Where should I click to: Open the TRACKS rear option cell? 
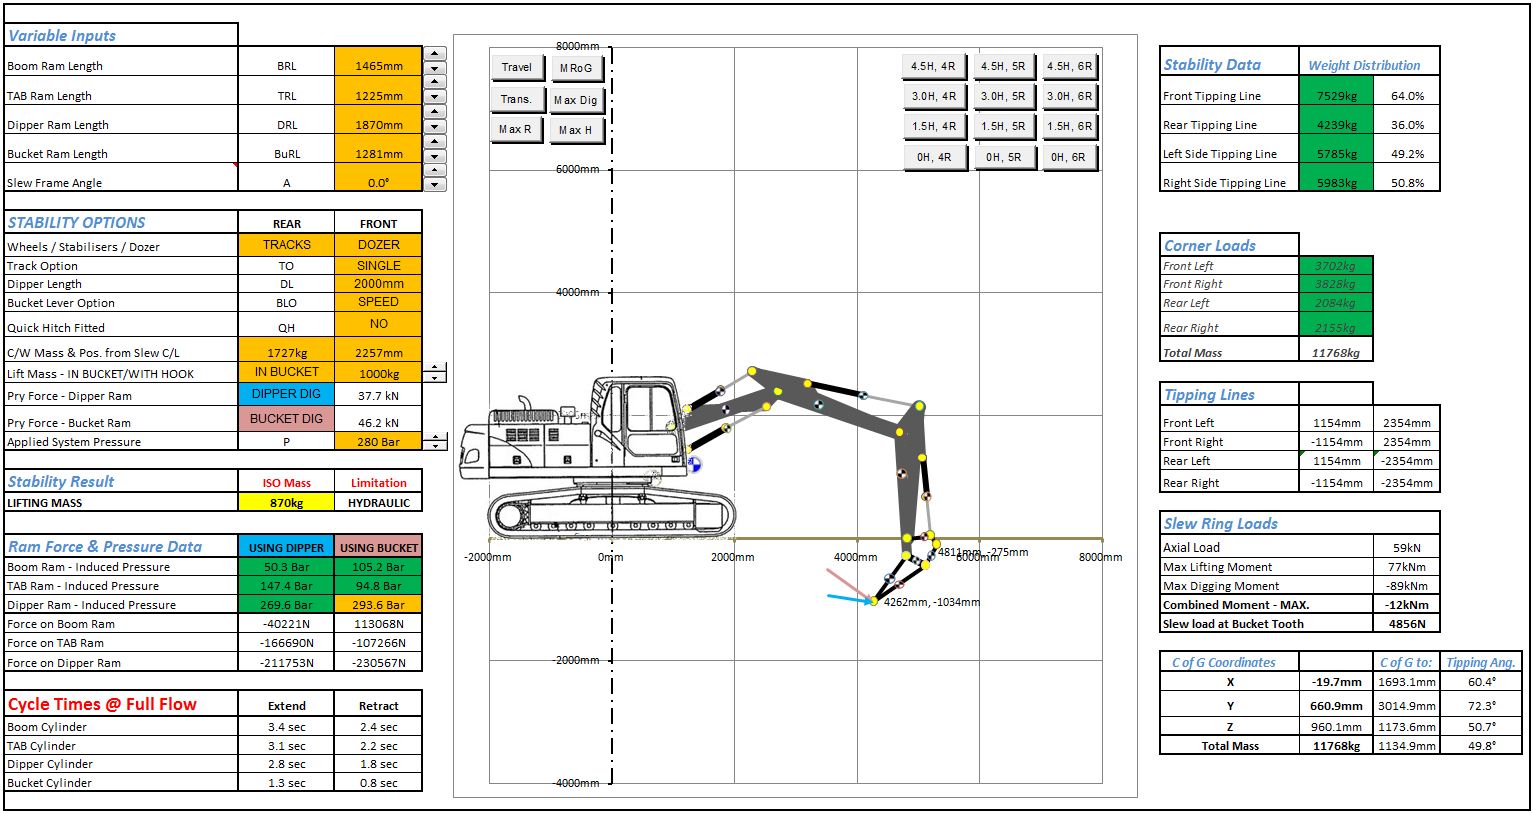(x=286, y=245)
